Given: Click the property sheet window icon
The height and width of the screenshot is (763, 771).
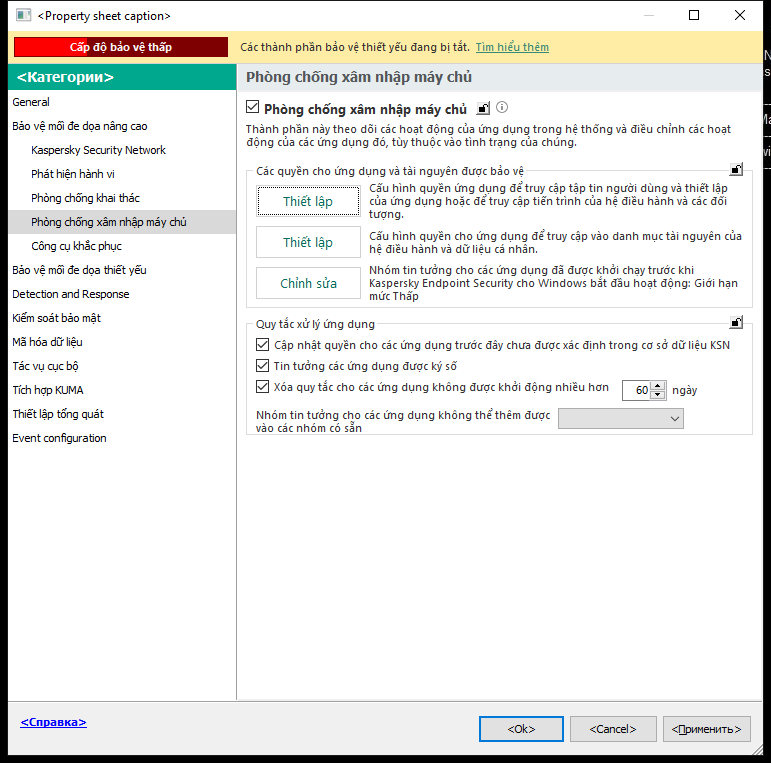Looking at the screenshot, I should 23,15.
